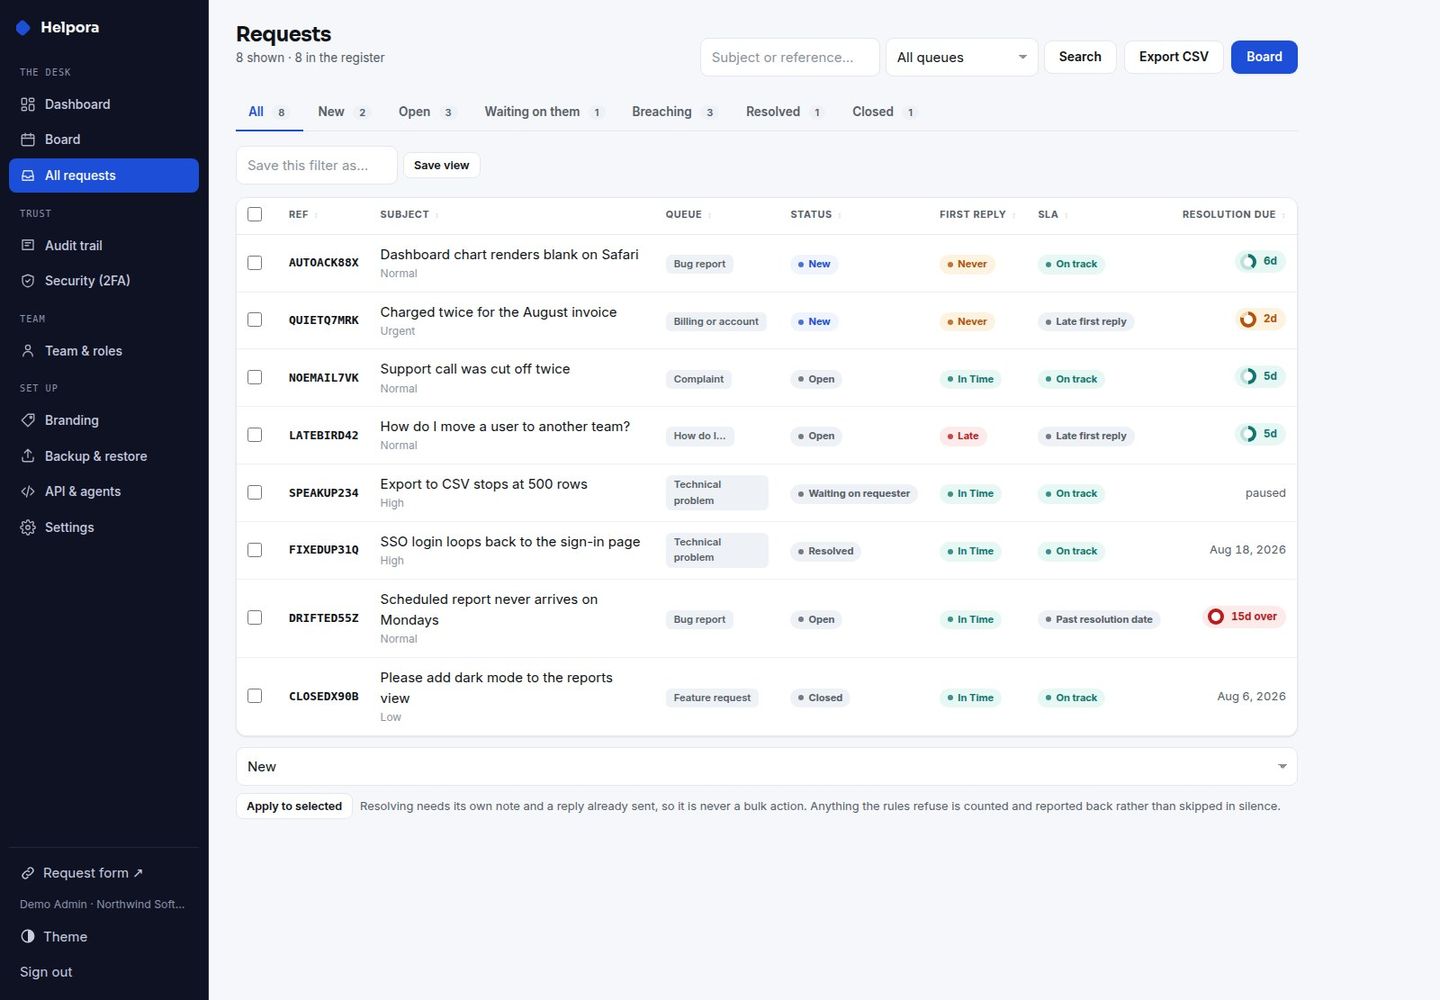Open the All queues dropdown
1440x1000 pixels.
[962, 57]
